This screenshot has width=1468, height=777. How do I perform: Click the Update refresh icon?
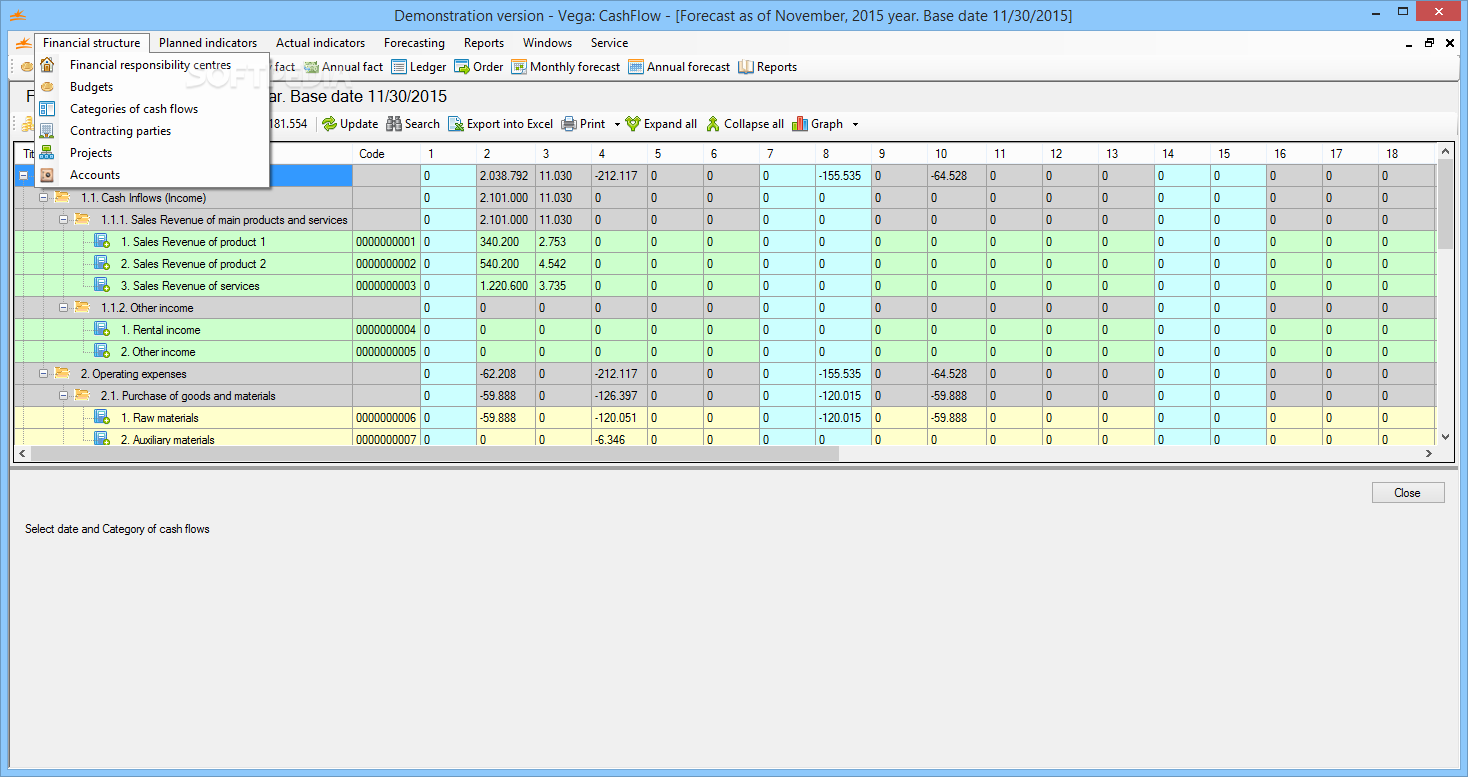click(329, 124)
